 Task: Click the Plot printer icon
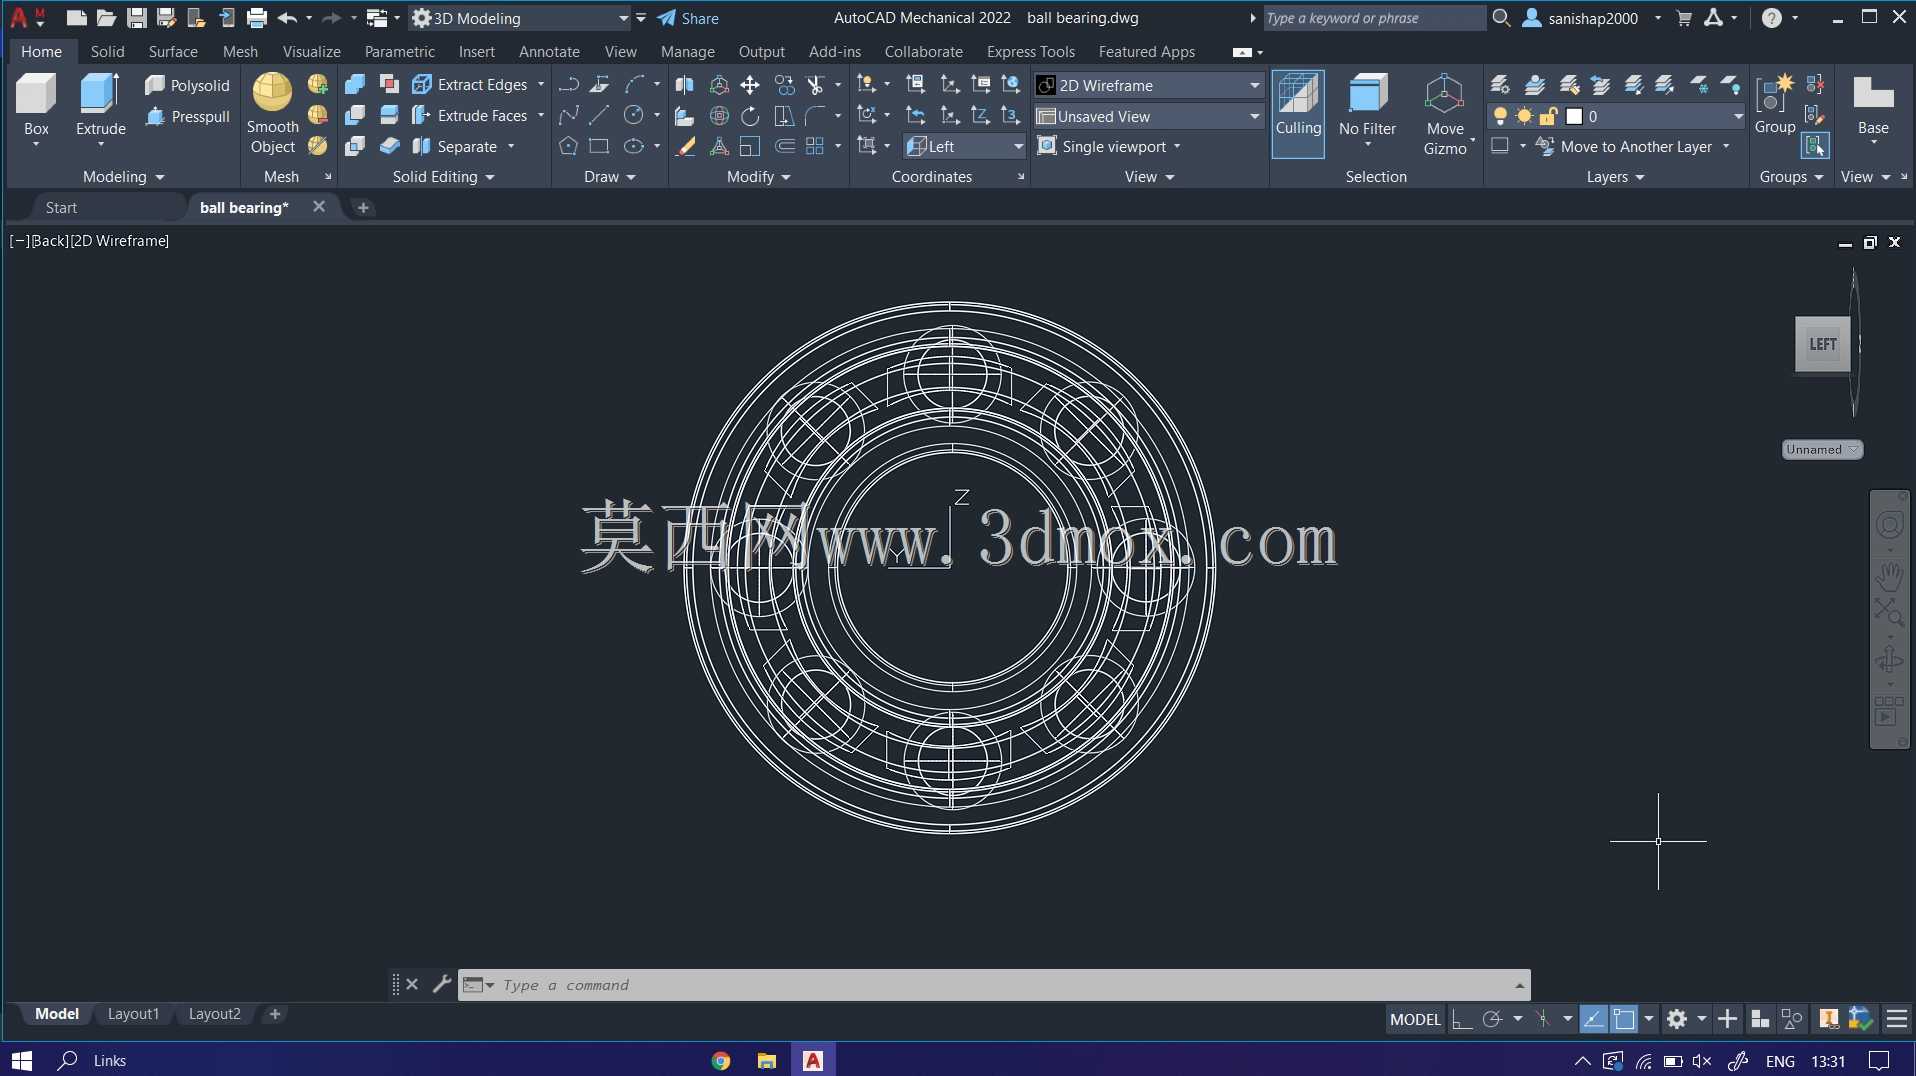pyautogui.click(x=257, y=18)
